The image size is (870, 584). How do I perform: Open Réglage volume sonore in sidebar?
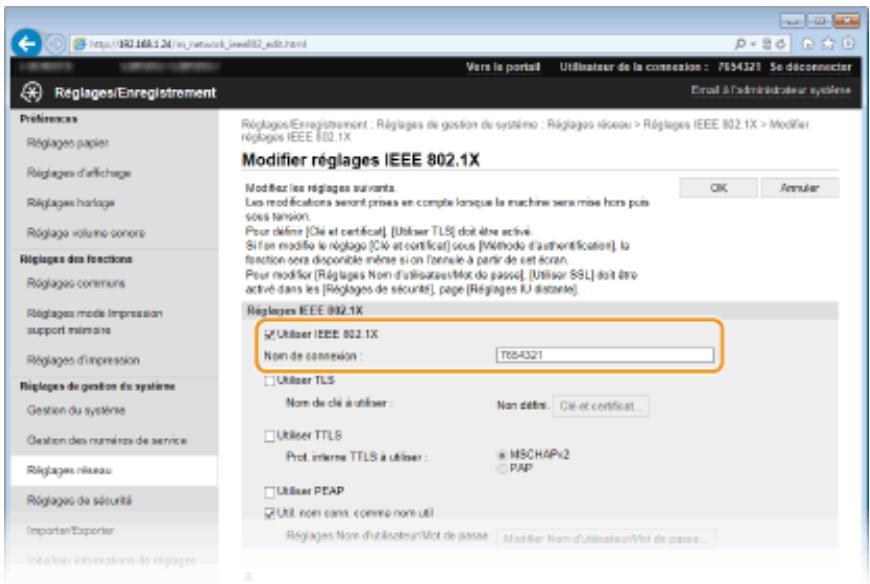coord(85,233)
